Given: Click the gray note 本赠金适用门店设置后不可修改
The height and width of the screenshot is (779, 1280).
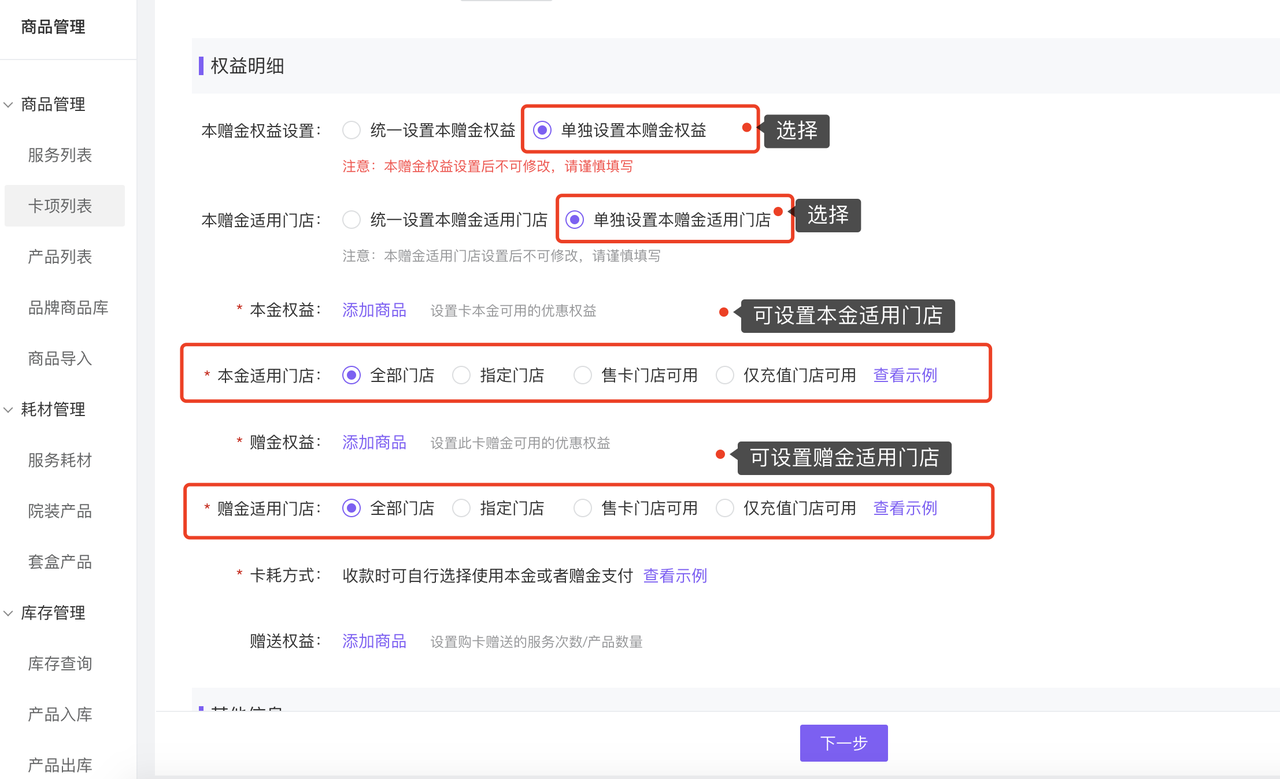Looking at the screenshot, I should 502,256.
